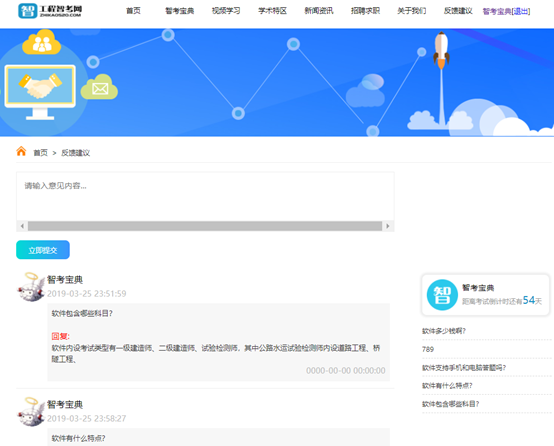Click the 退出 logout link
This screenshot has height=446, width=554.
coord(521,12)
